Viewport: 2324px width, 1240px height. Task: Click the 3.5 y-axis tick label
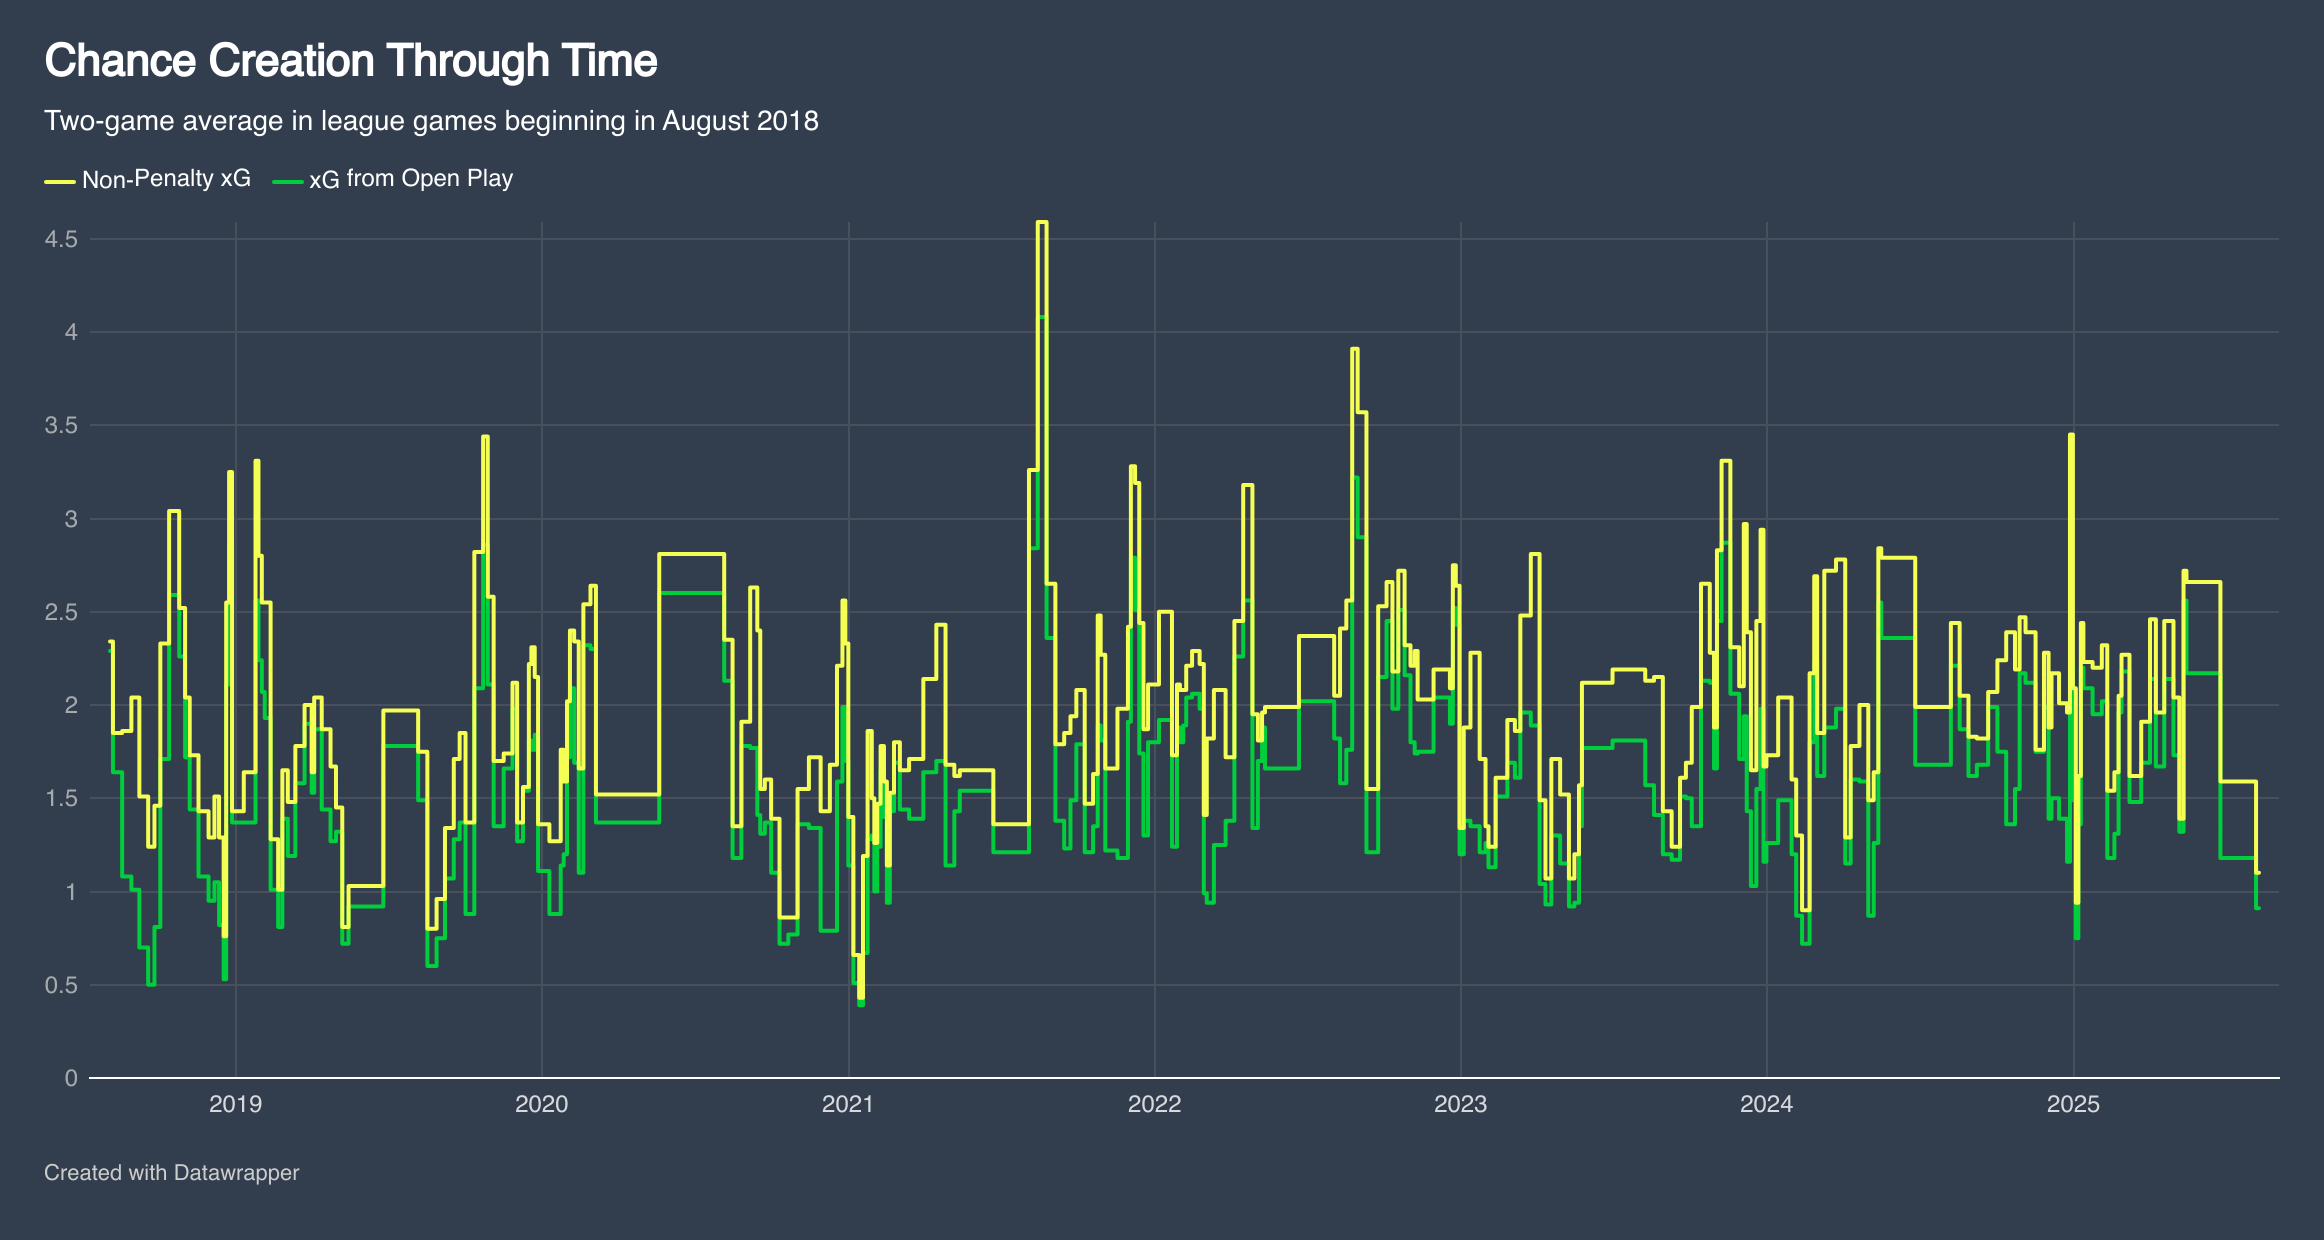[x=60, y=425]
